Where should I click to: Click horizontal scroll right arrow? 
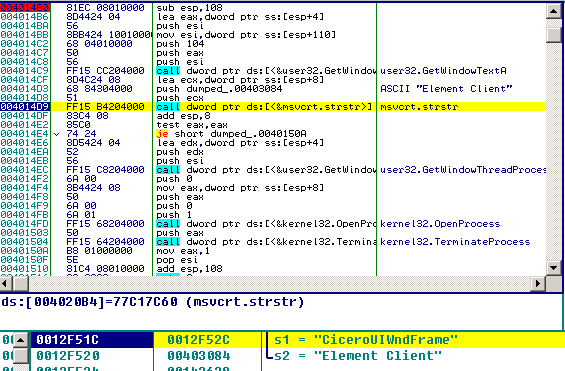(538, 284)
